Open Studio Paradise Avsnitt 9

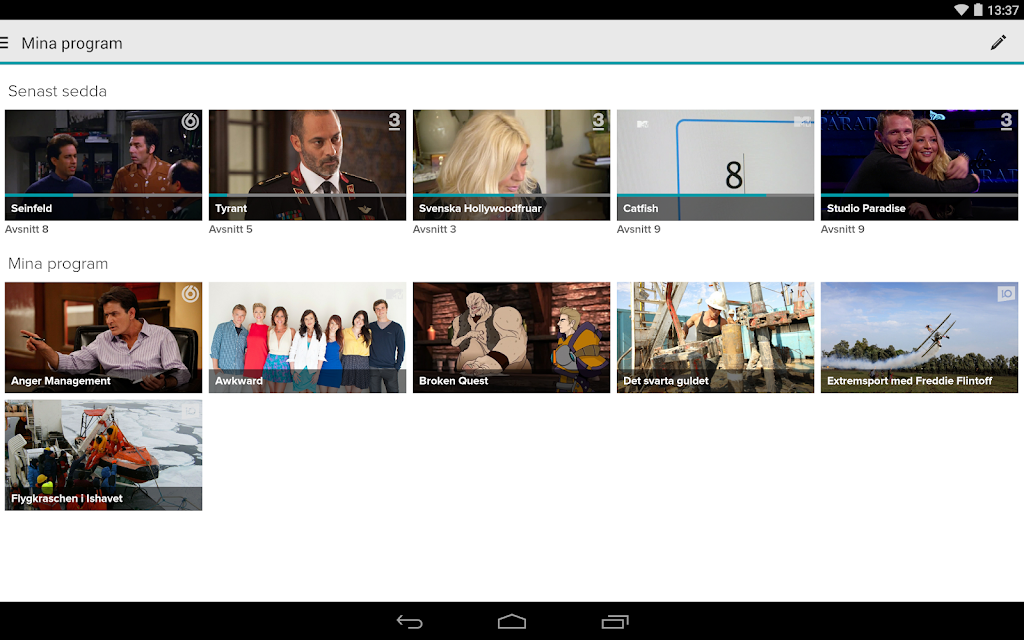click(919, 165)
